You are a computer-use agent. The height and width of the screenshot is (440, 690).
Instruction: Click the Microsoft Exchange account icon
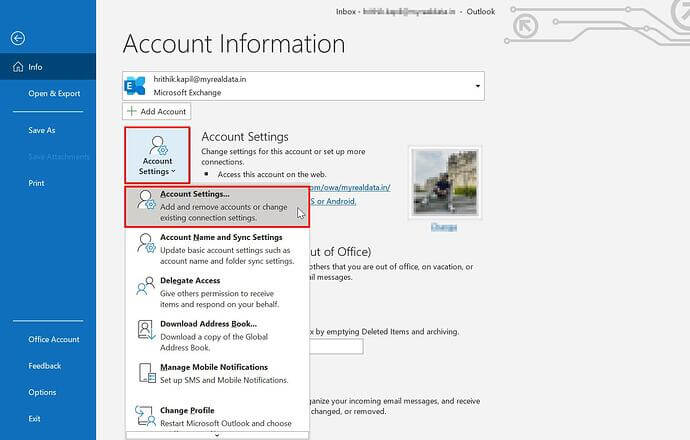click(135, 86)
